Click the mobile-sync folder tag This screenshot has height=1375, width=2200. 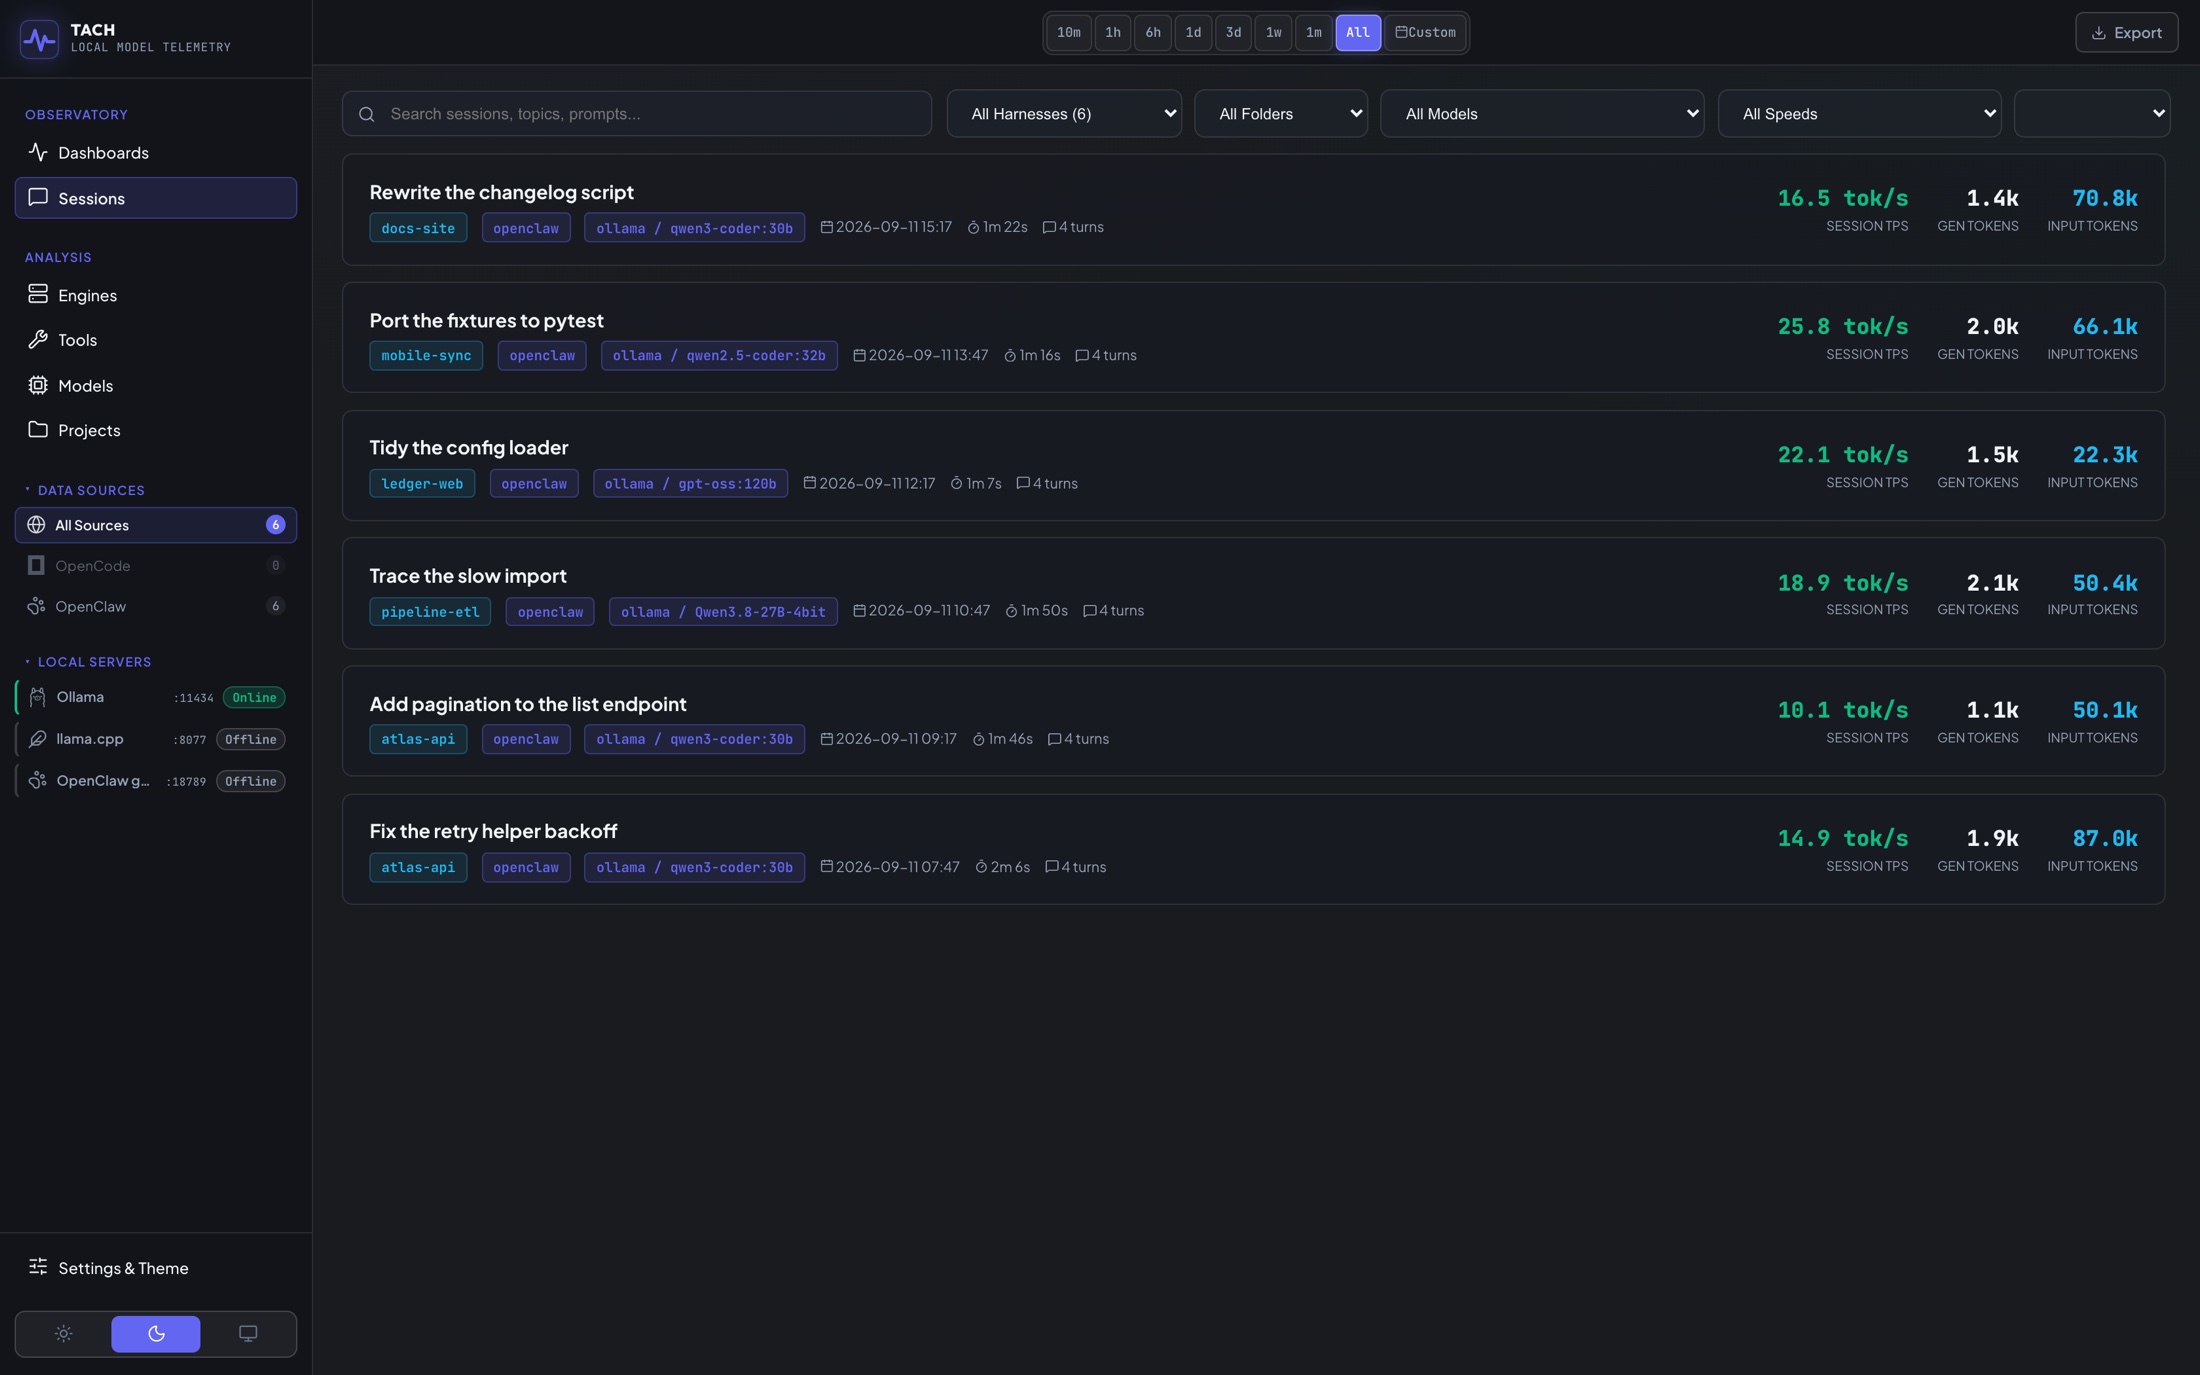[x=426, y=356]
